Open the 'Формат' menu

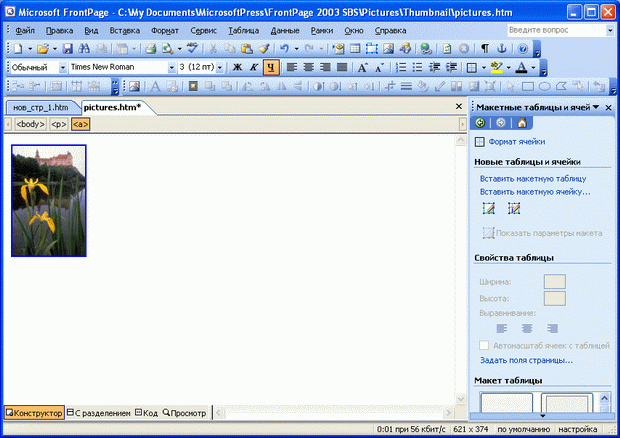point(164,30)
